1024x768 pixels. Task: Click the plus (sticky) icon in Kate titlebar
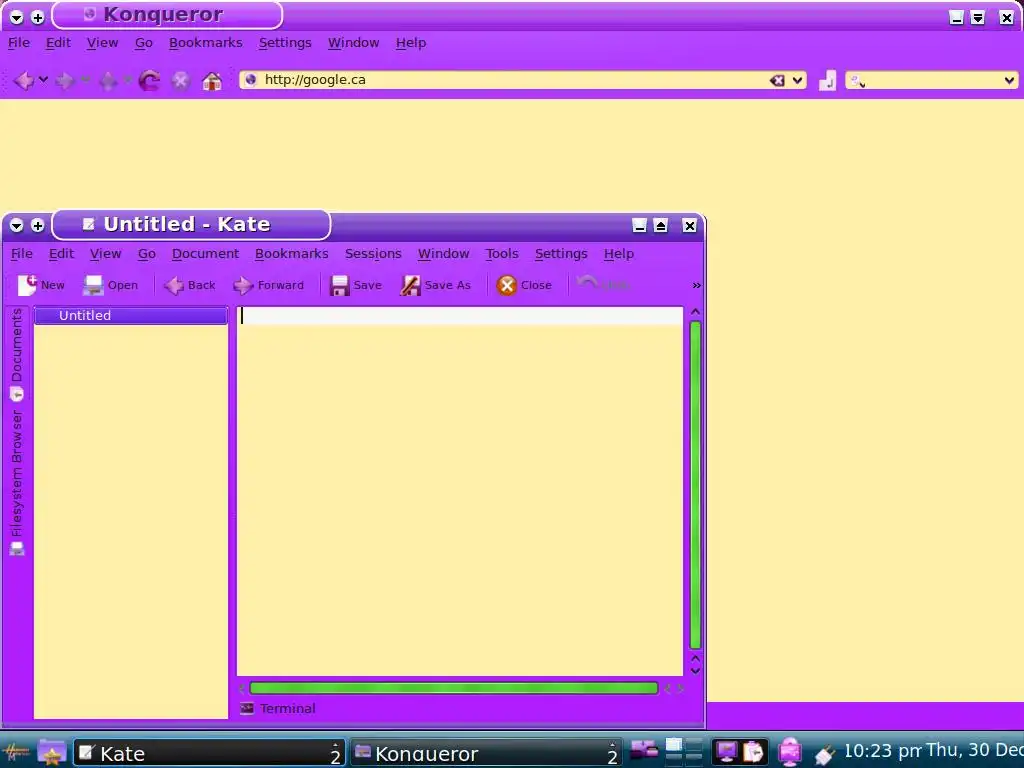pyautogui.click(x=37, y=225)
